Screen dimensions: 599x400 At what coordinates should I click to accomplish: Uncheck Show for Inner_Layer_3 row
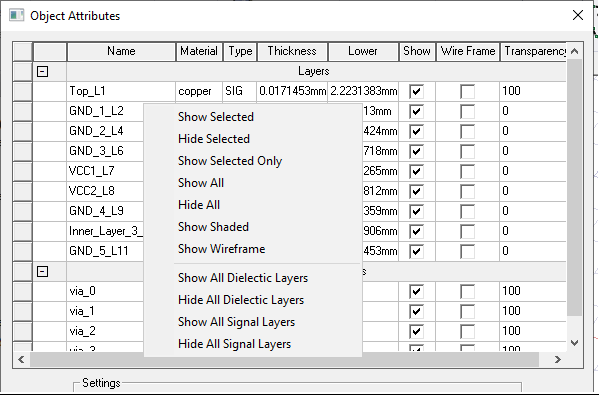(416, 232)
